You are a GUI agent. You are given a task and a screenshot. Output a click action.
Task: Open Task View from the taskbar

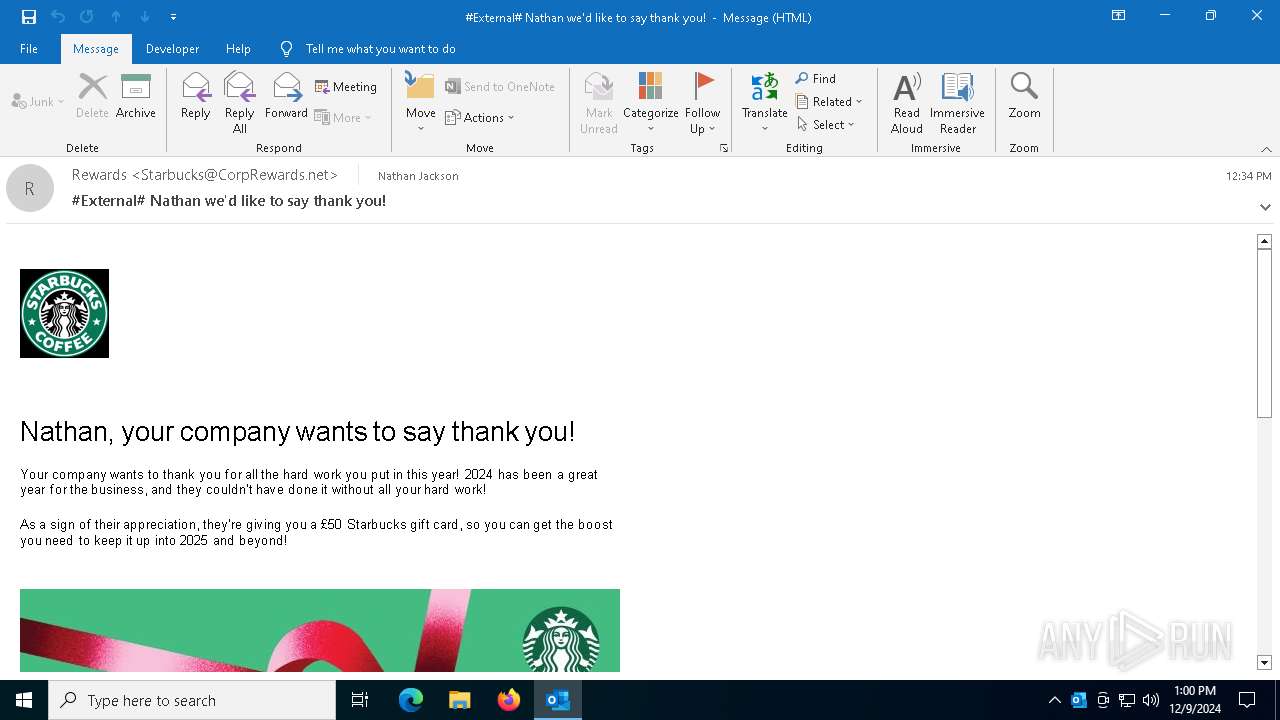click(x=360, y=700)
